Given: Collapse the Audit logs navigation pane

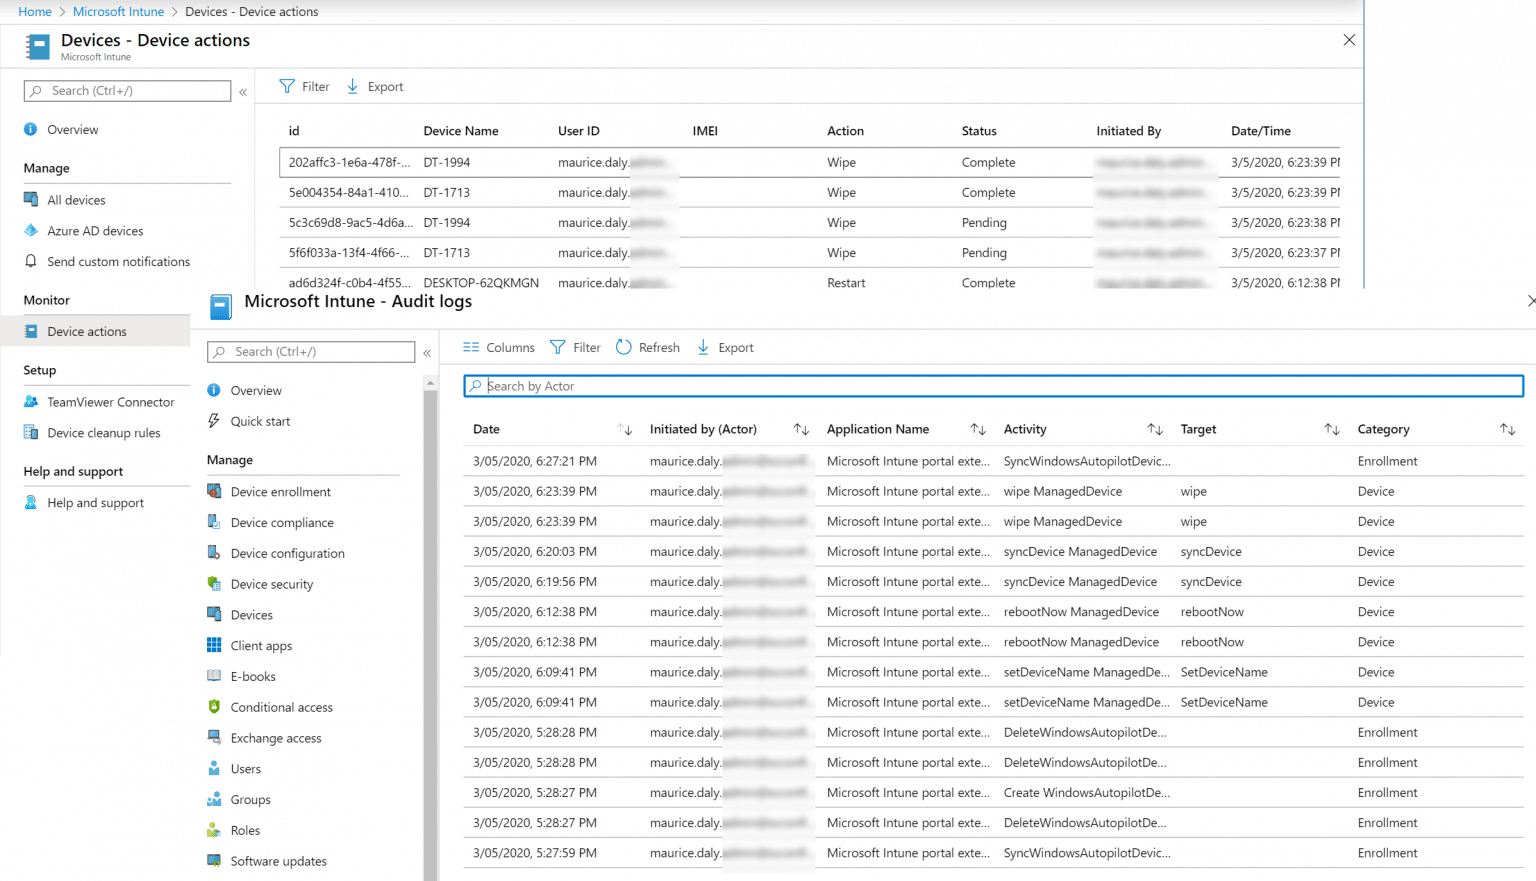Looking at the screenshot, I should (427, 352).
